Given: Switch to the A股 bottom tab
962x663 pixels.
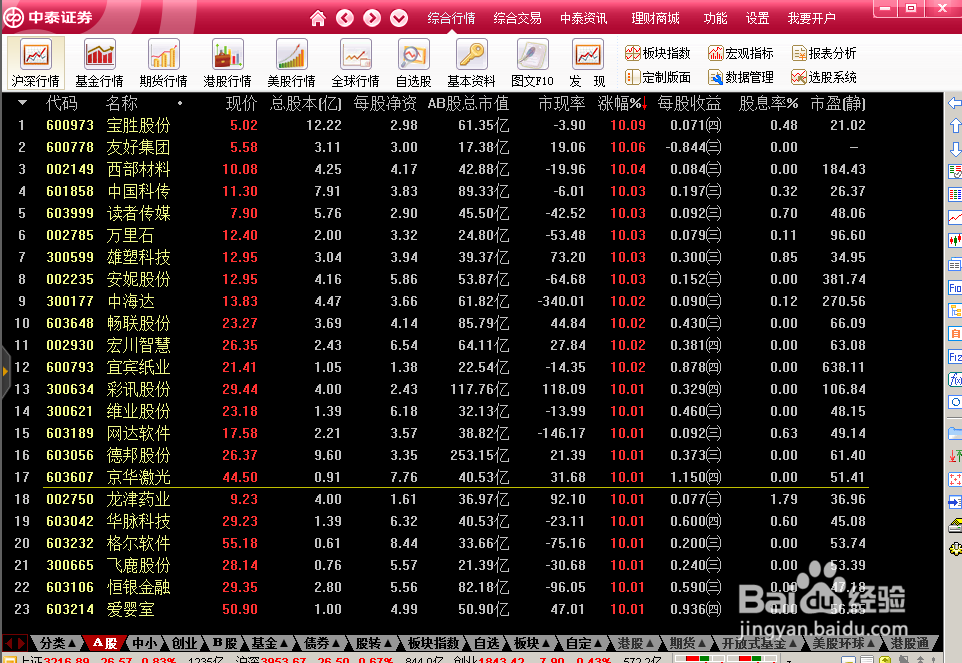Looking at the screenshot, I should click(x=105, y=643).
